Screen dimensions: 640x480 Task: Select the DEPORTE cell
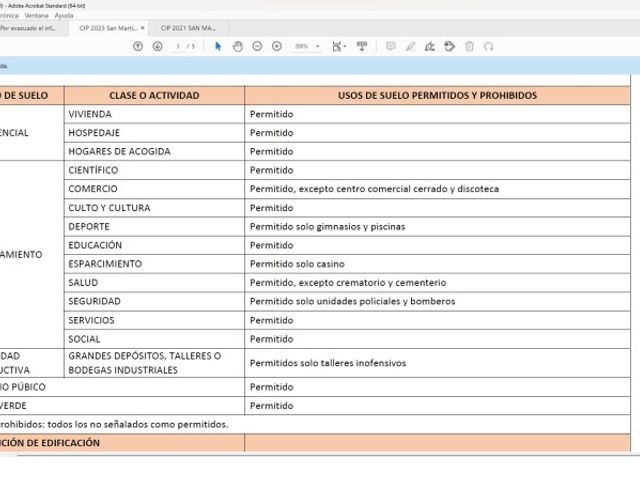(x=154, y=227)
